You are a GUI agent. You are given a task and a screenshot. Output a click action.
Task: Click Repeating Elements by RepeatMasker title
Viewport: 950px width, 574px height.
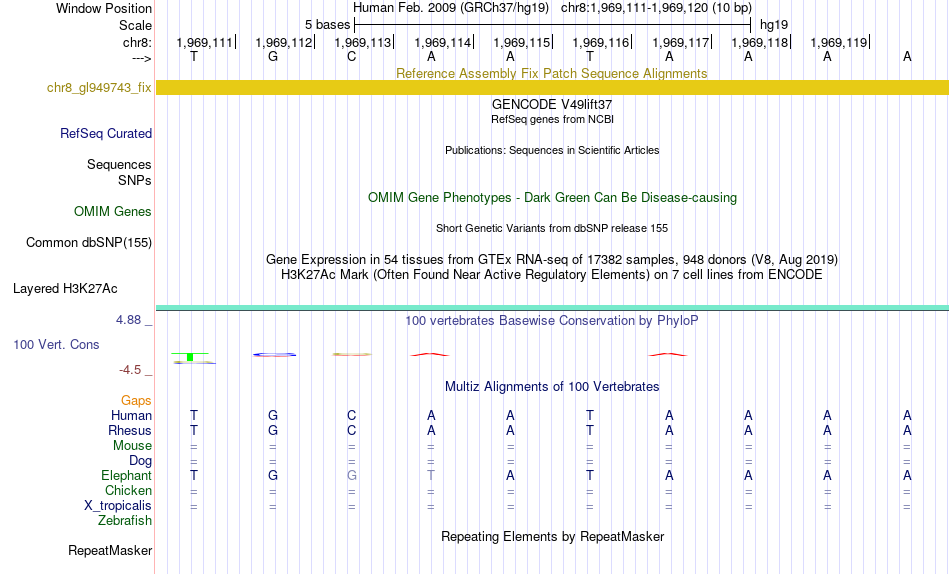[x=553, y=536]
